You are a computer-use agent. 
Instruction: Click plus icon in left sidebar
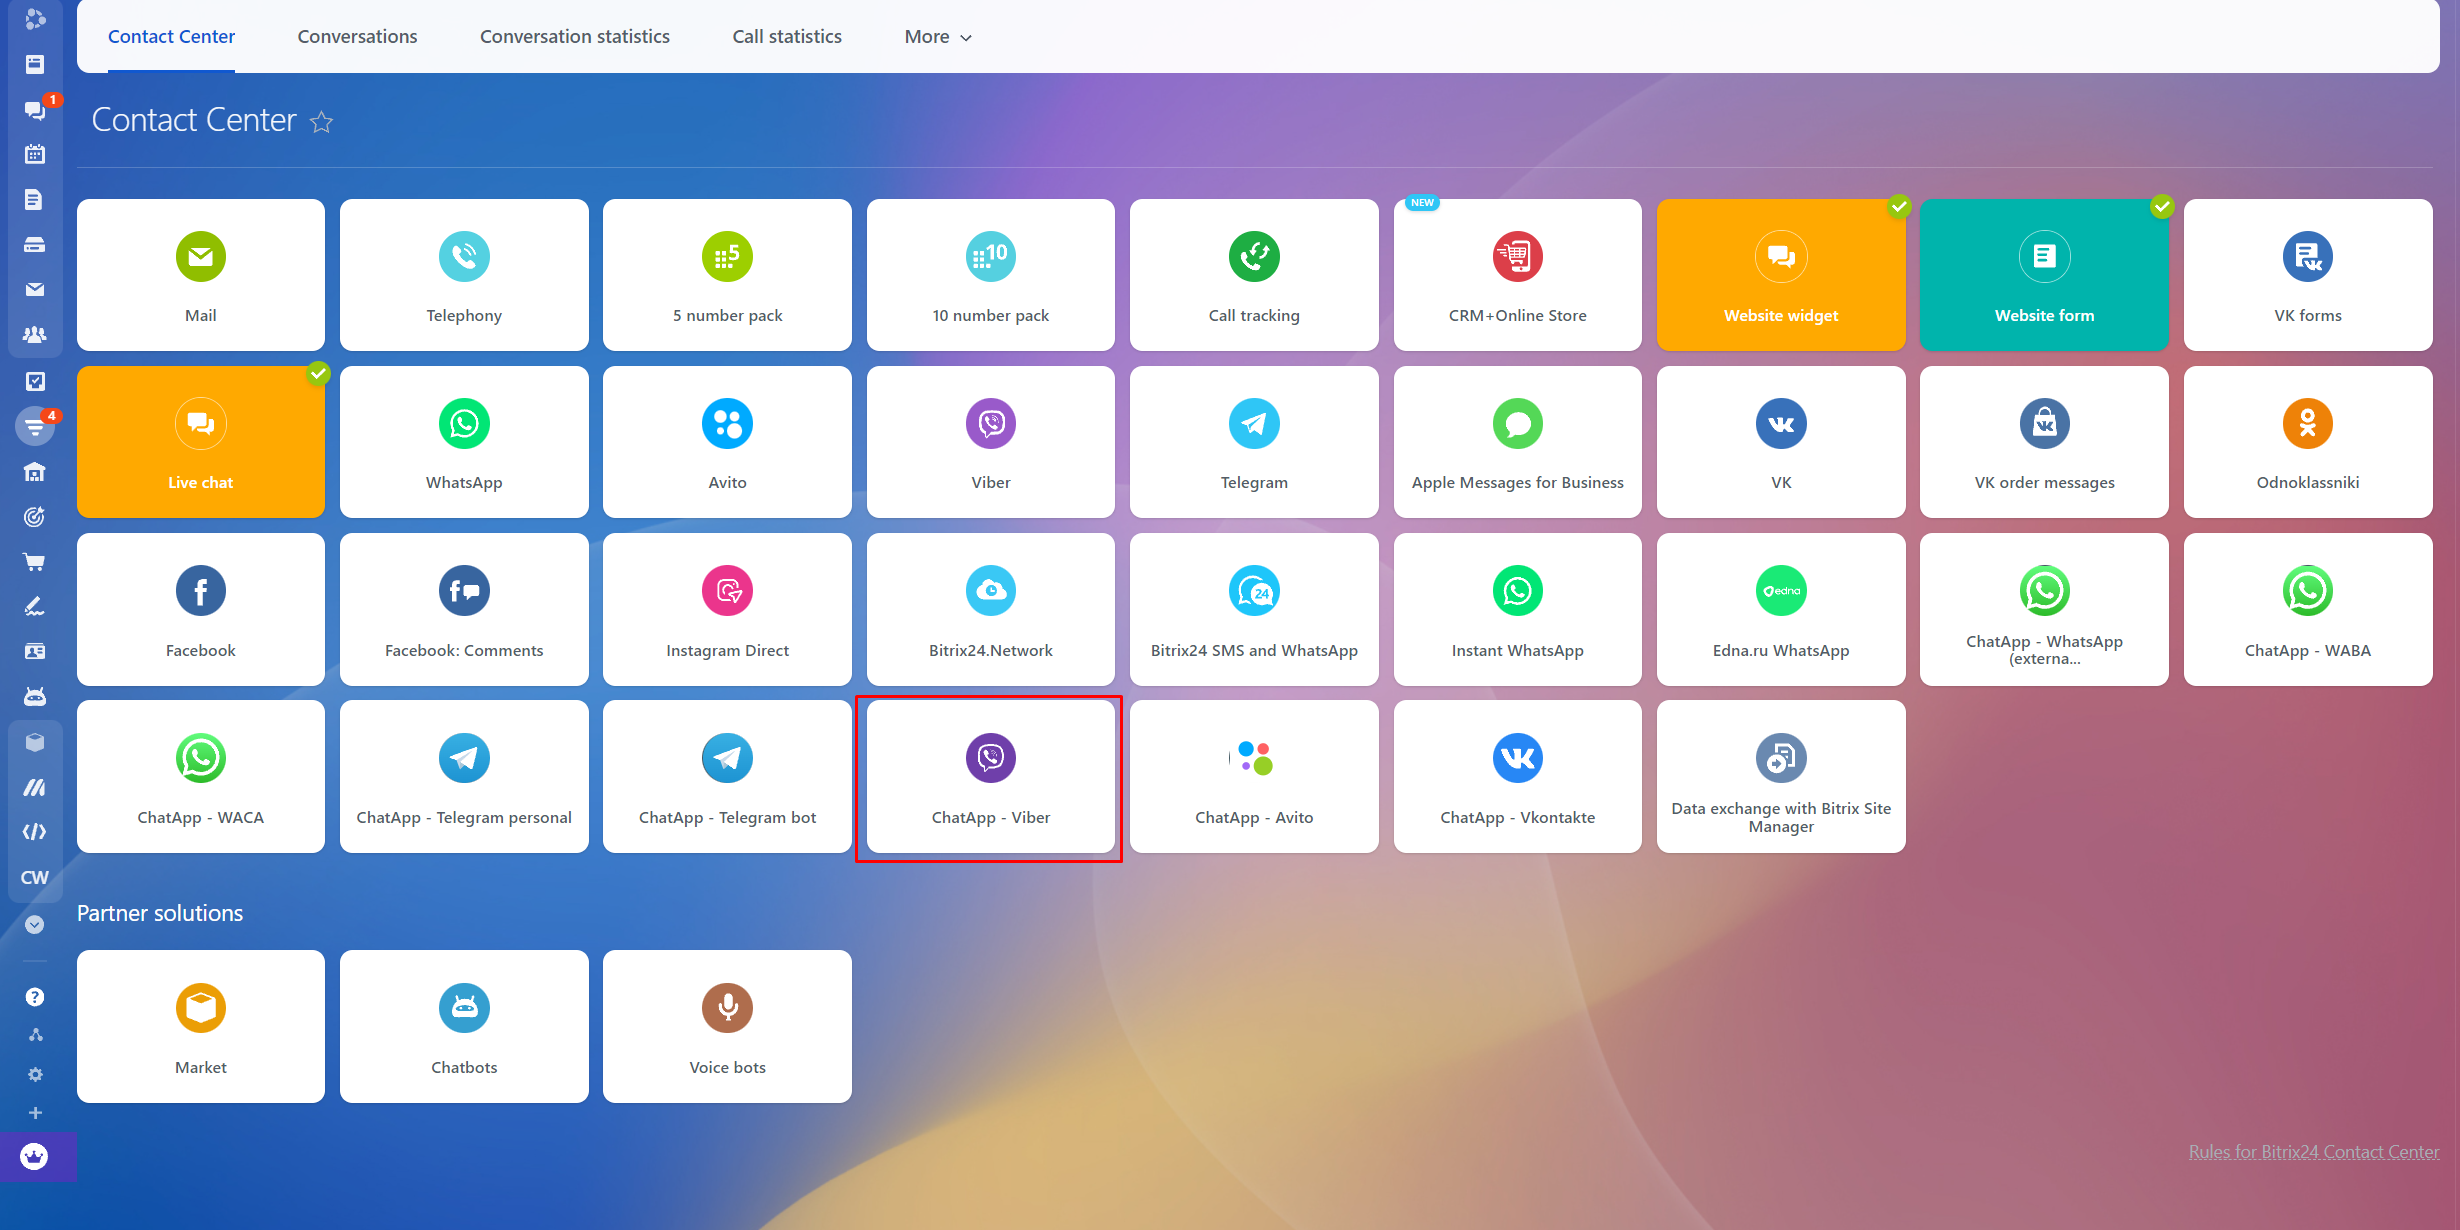[35, 1113]
